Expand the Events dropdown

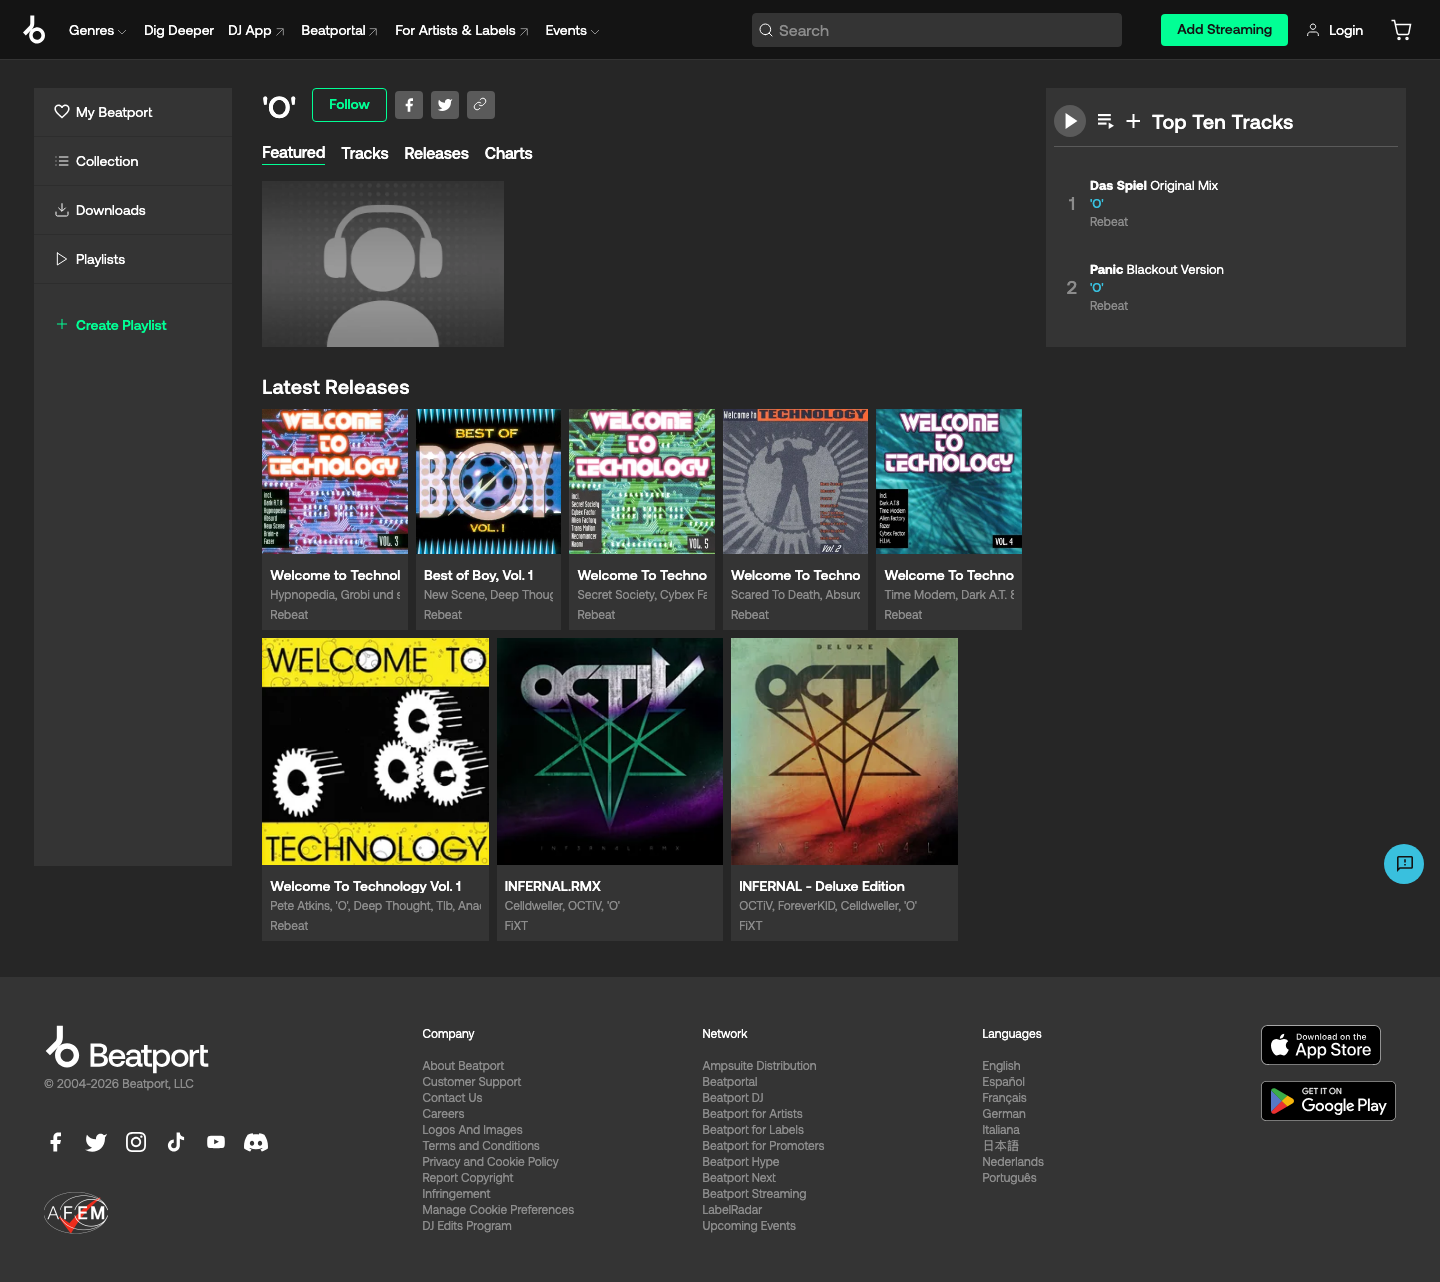[572, 31]
